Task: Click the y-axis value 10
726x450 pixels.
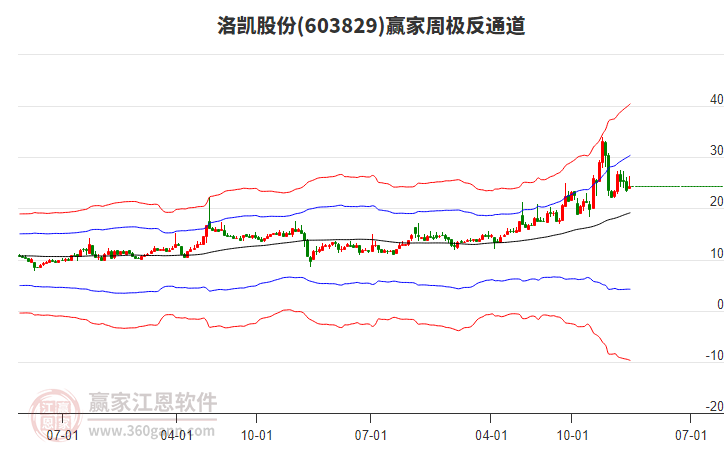Action: tap(716, 254)
